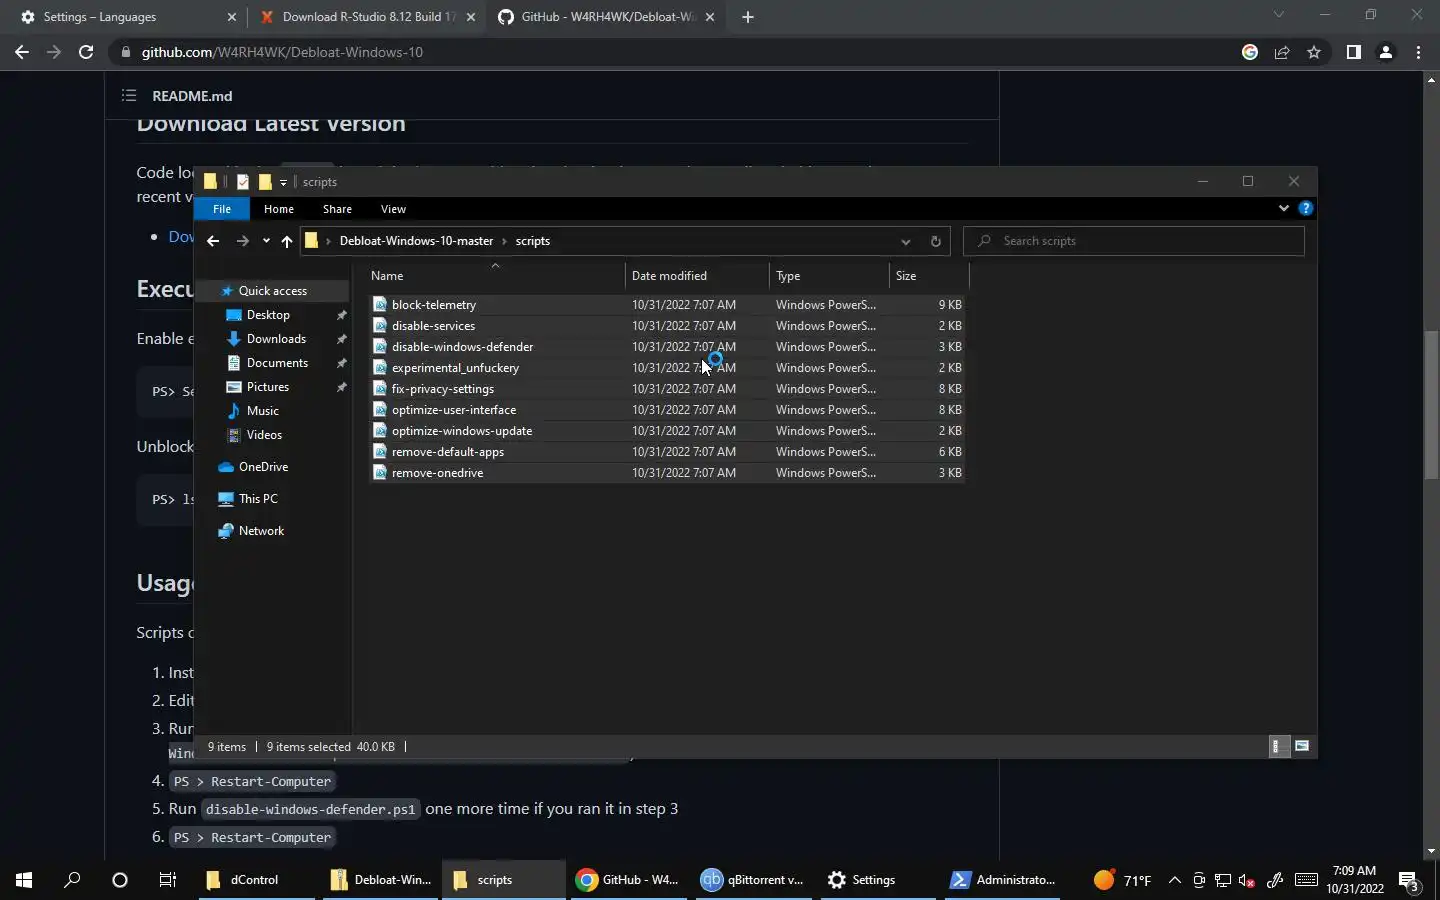The image size is (1440, 900).
Task: Switch to Administrator PowerShell in taskbar
Action: pos(1002,880)
